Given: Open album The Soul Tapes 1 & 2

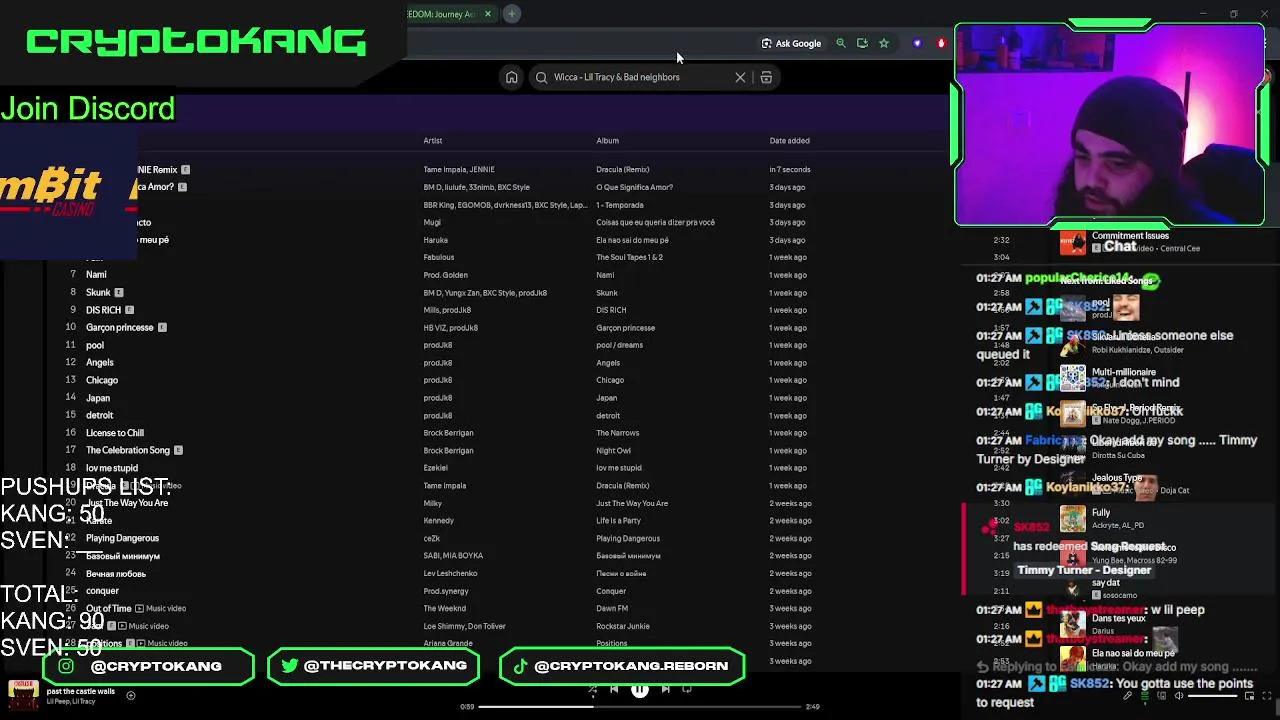Looking at the screenshot, I should [x=629, y=257].
